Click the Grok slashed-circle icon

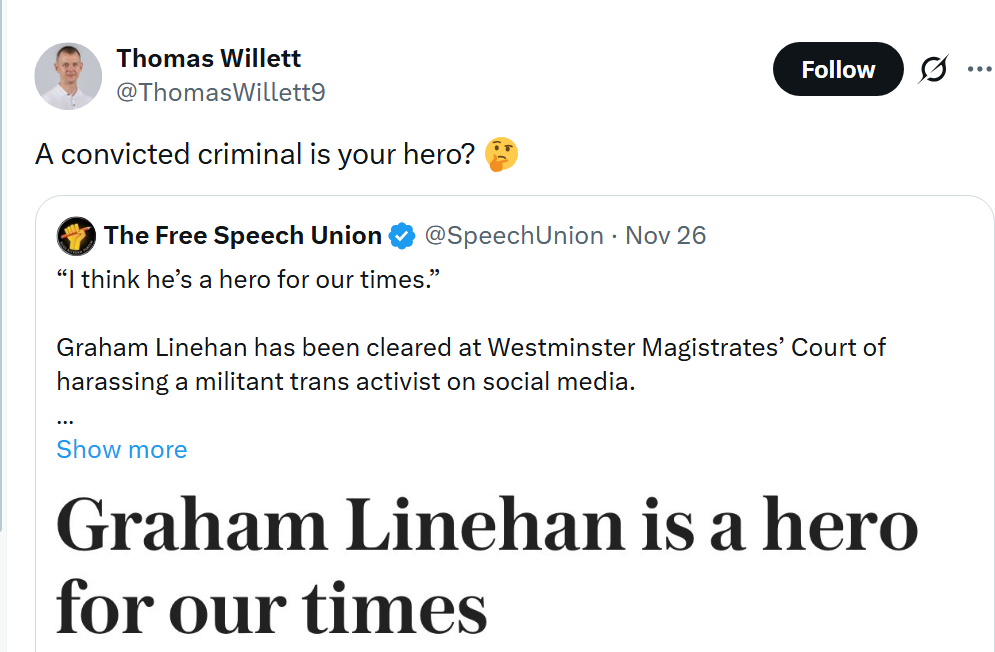pos(931,70)
